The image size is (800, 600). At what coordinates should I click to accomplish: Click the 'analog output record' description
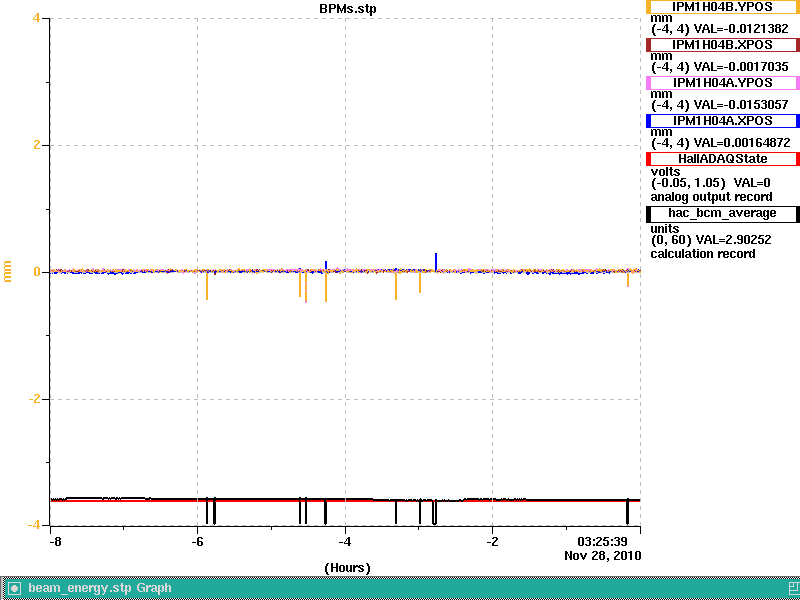tap(711, 197)
